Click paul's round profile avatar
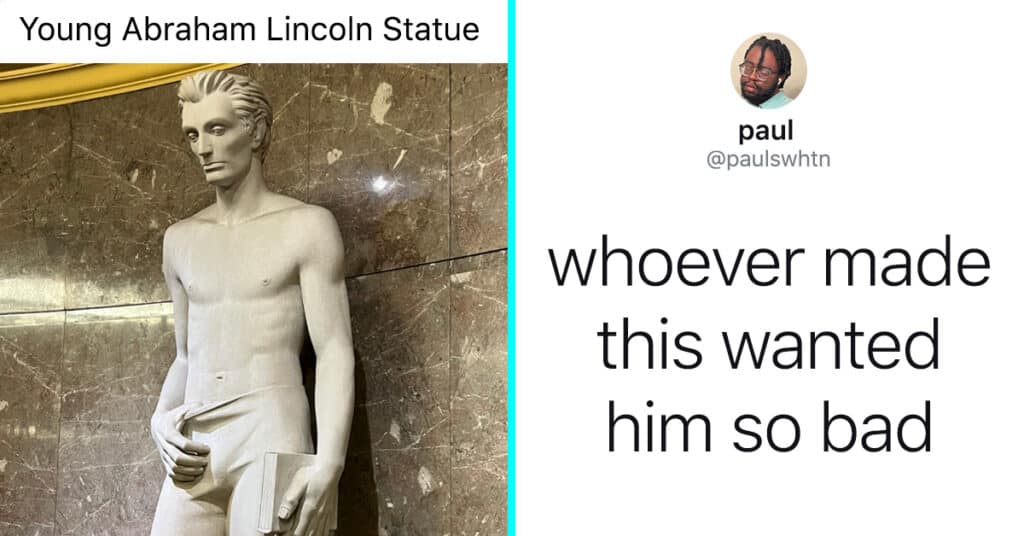This screenshot has height=536, width=1024. pyautogui.click(x=768, y=71)
